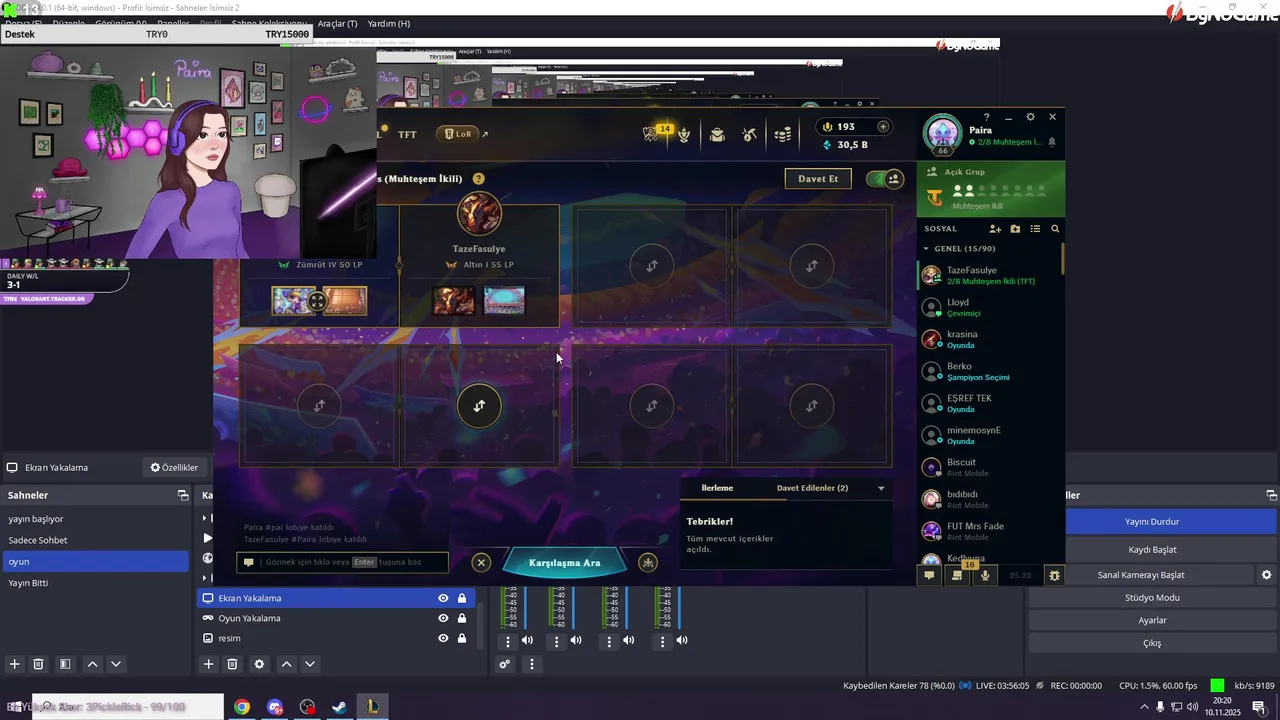Mute the first audio mixer channel
This screenshot has height=720, width=1280.
[527, 640]
